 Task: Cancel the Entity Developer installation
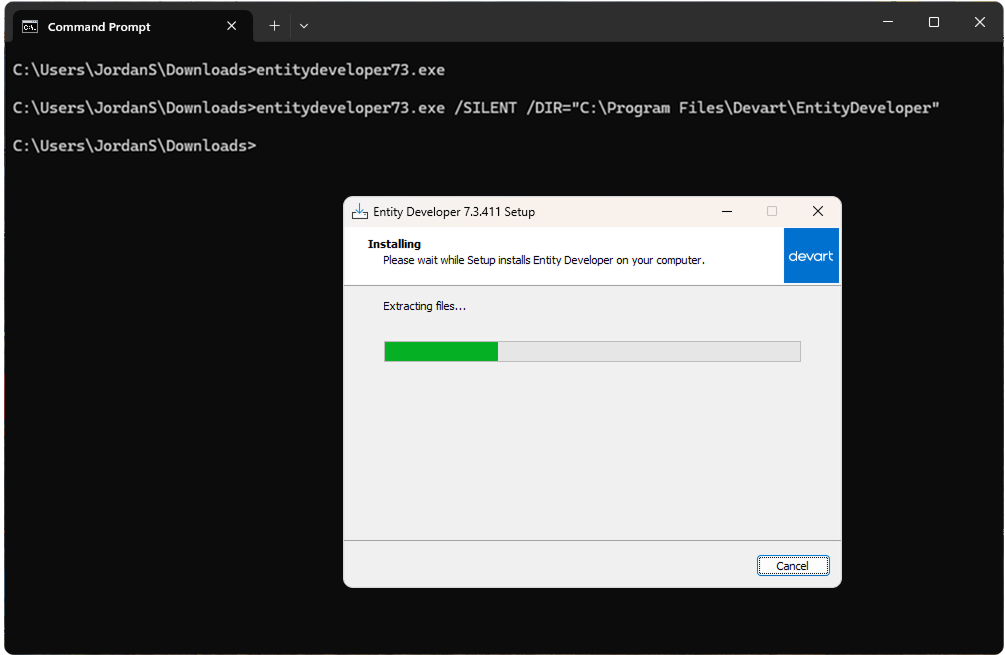coord(793,565)
